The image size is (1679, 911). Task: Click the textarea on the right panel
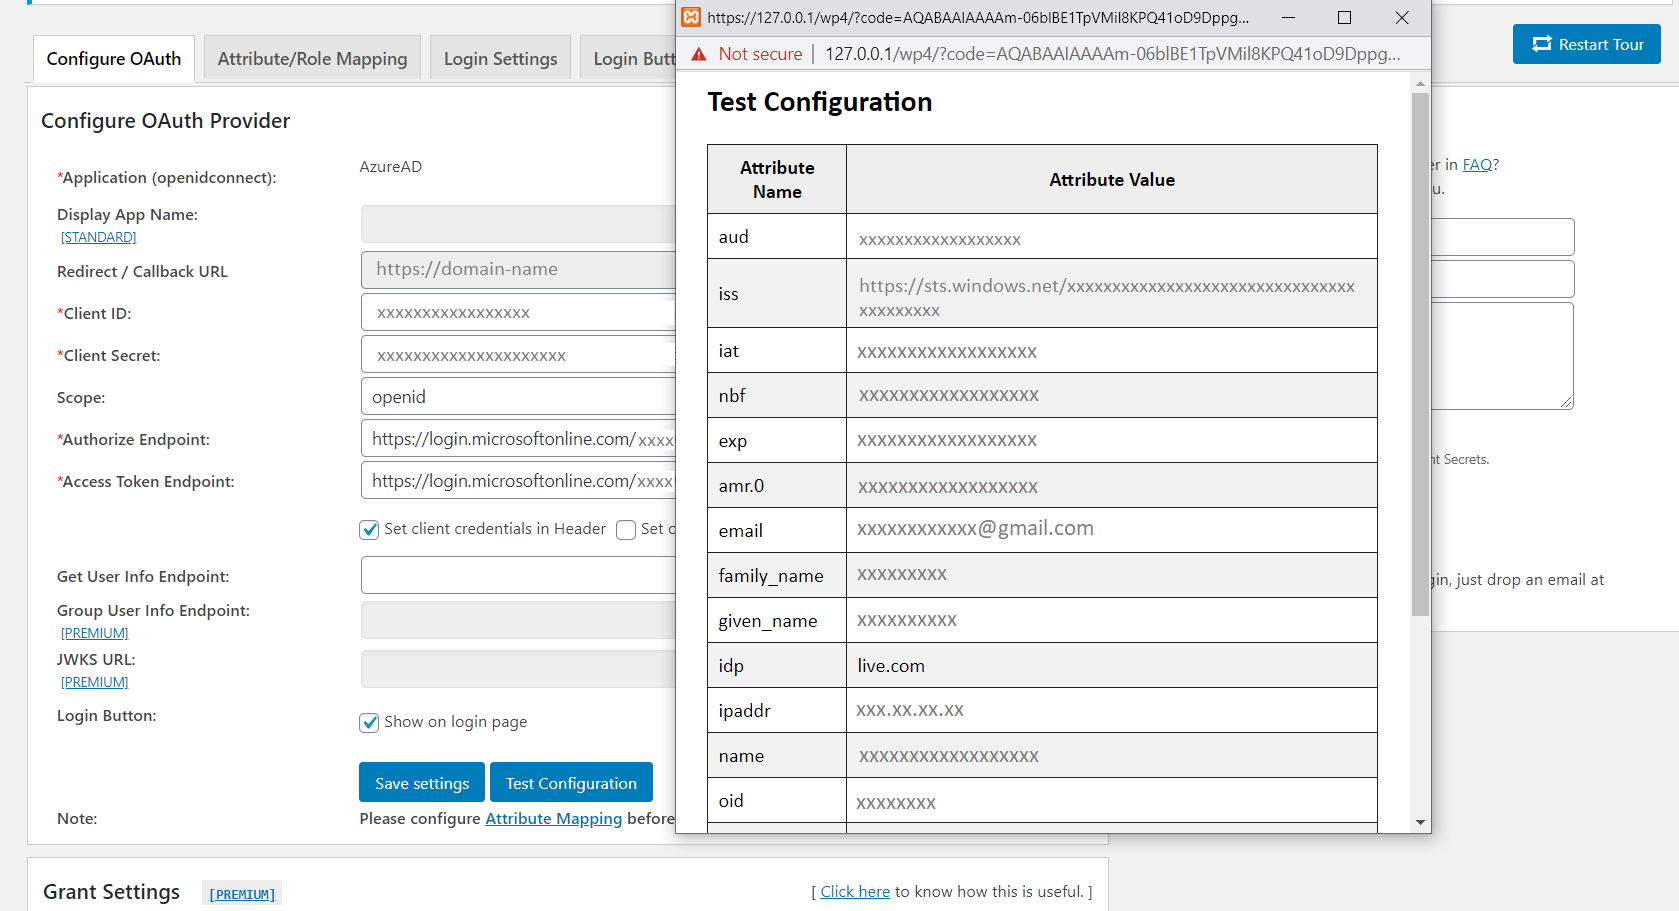click(1503, 355)
